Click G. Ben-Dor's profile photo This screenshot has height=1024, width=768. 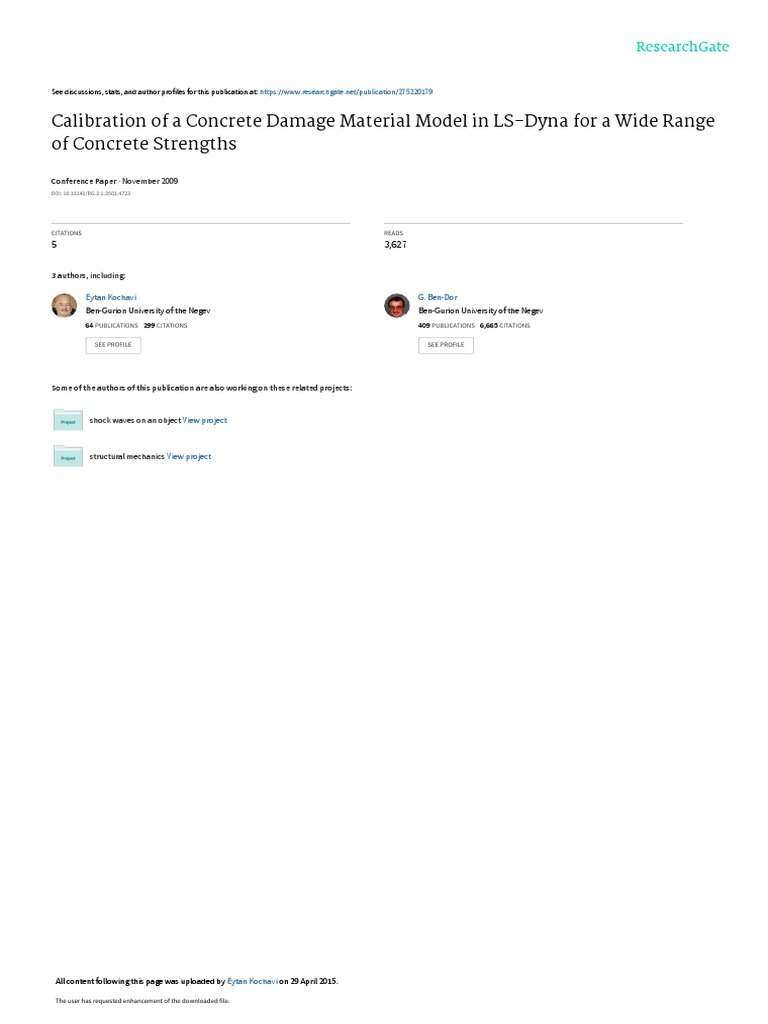396,305
